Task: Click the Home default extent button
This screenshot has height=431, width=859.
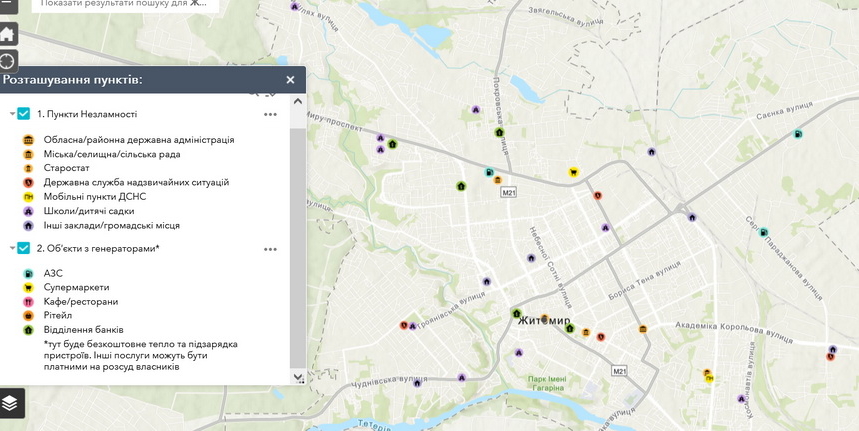Action: pos(7,34)
